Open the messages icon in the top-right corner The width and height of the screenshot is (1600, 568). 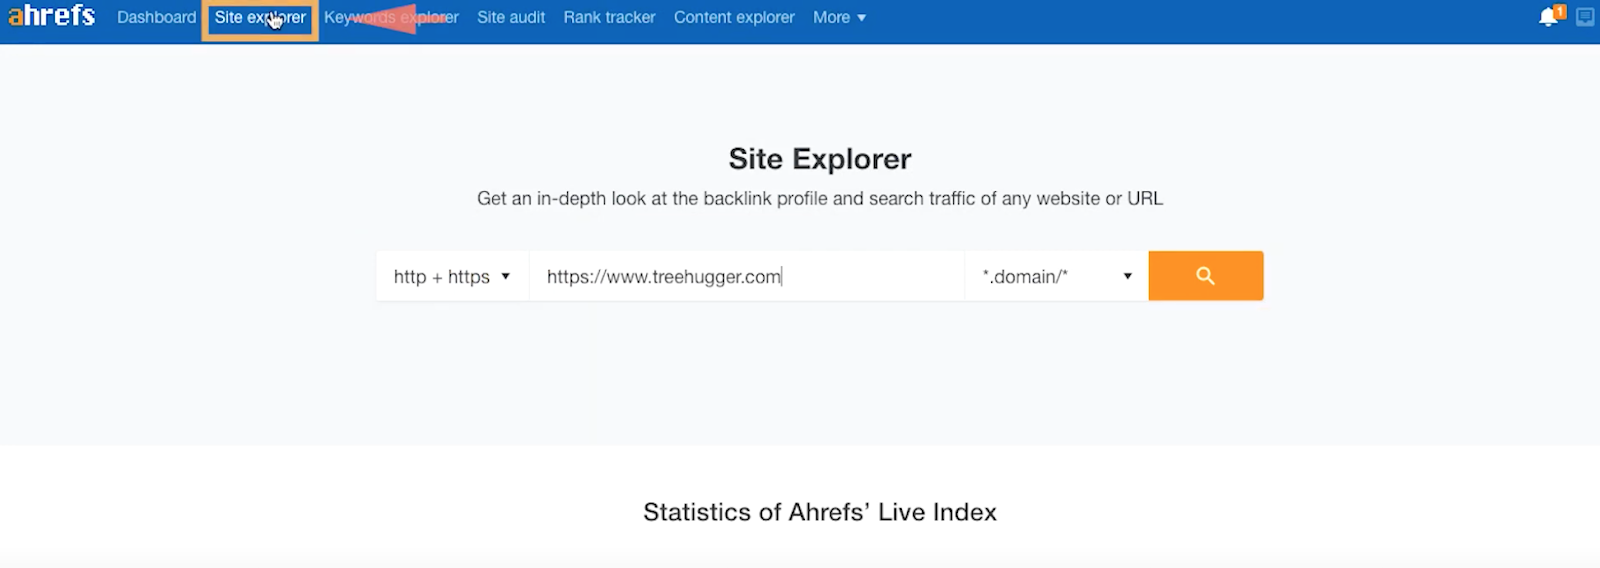1585,17
